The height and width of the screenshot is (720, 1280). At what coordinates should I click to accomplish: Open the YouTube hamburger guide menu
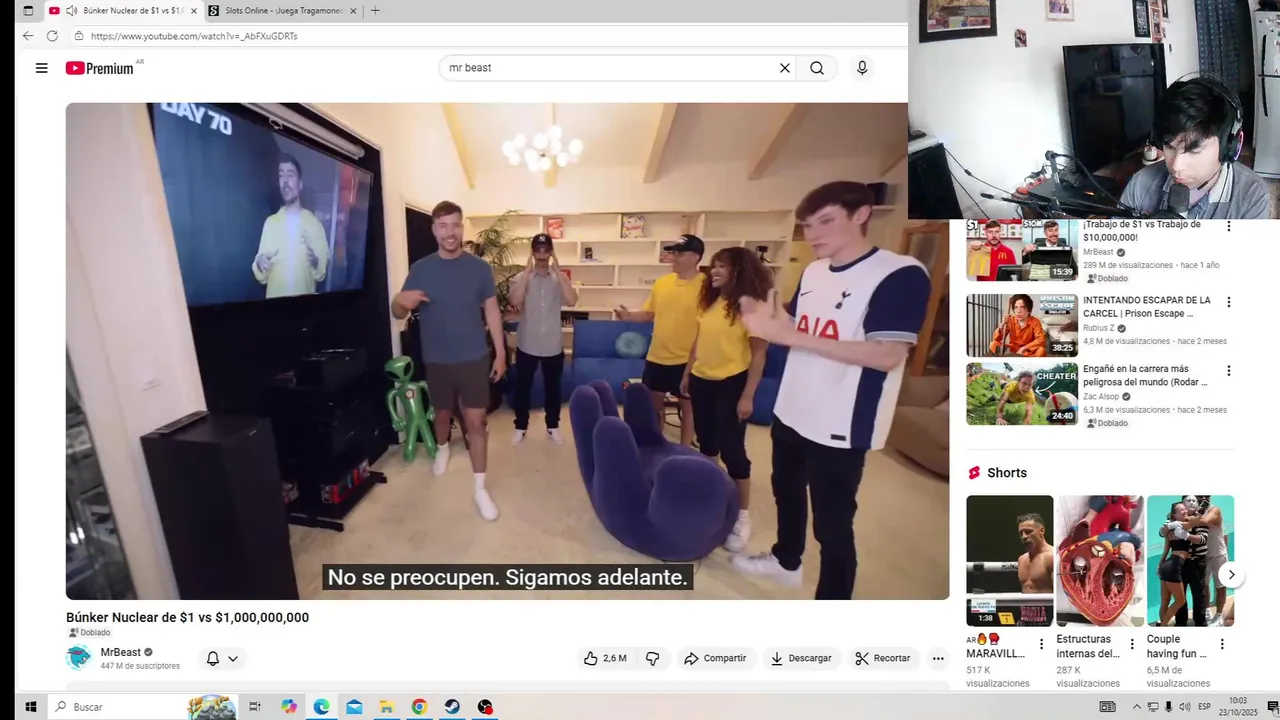41,68
